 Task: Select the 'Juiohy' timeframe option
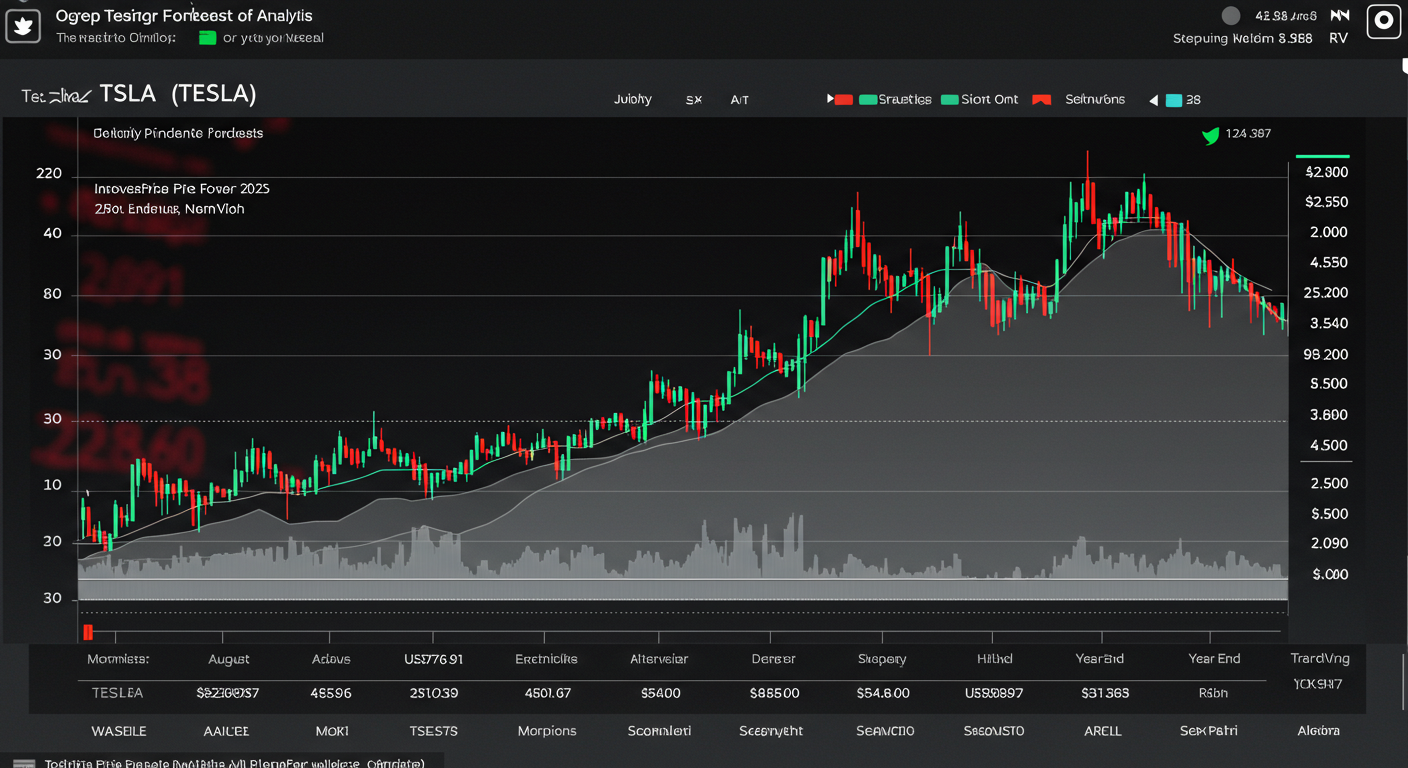click(x=632, y=99)
